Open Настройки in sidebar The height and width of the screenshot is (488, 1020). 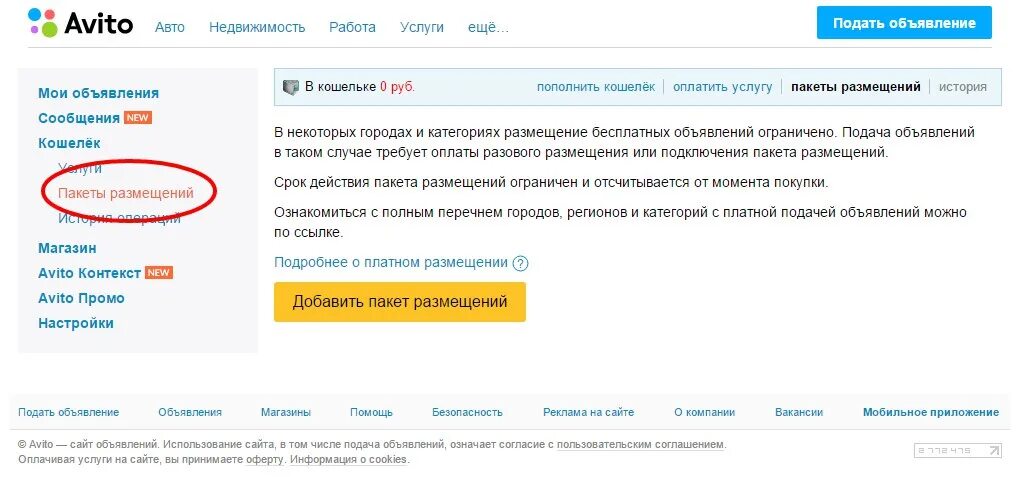[75, 323]
